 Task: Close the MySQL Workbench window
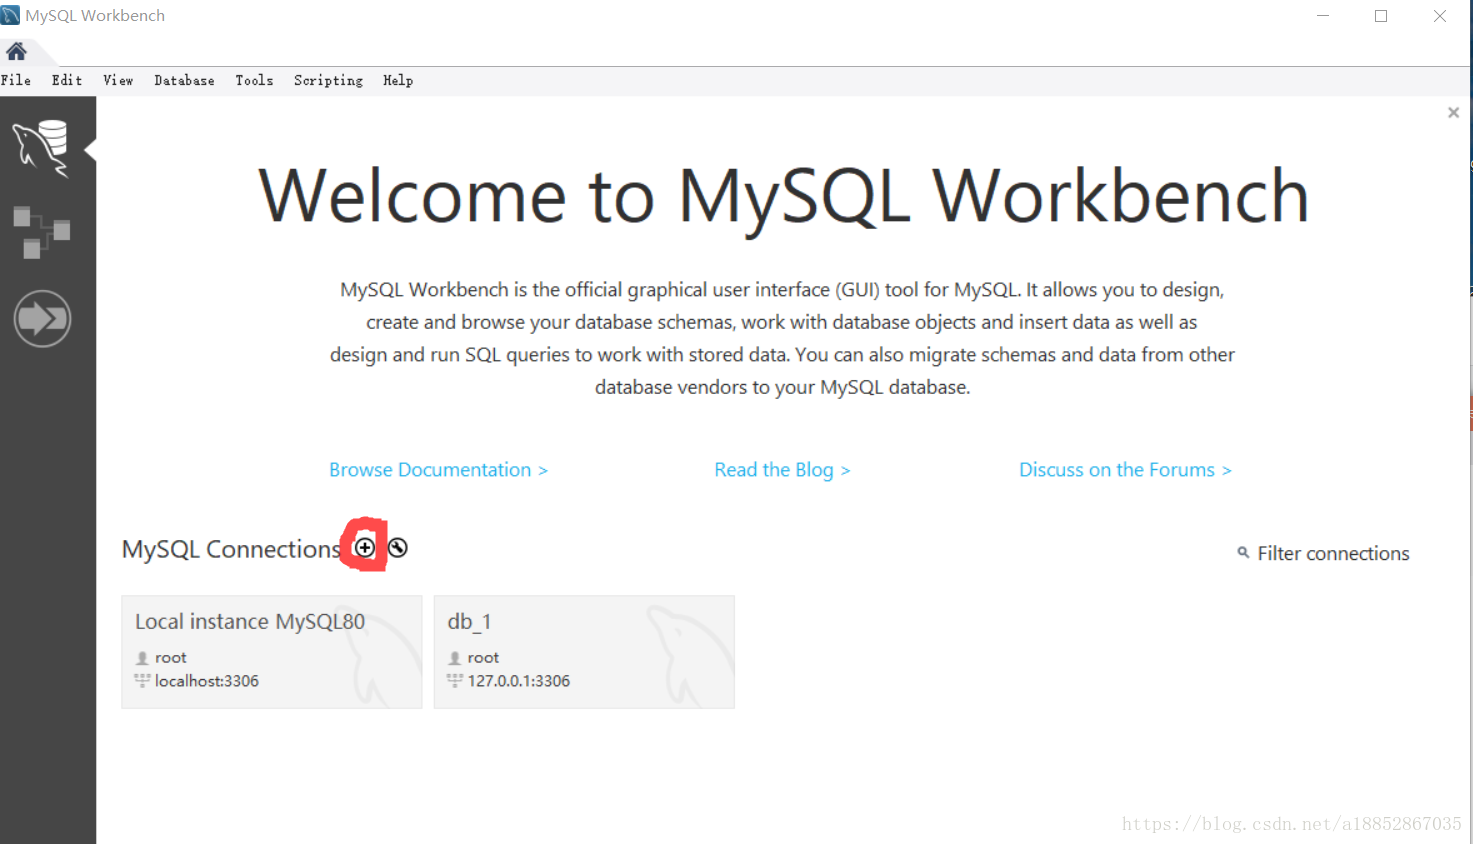point(1440,16)
